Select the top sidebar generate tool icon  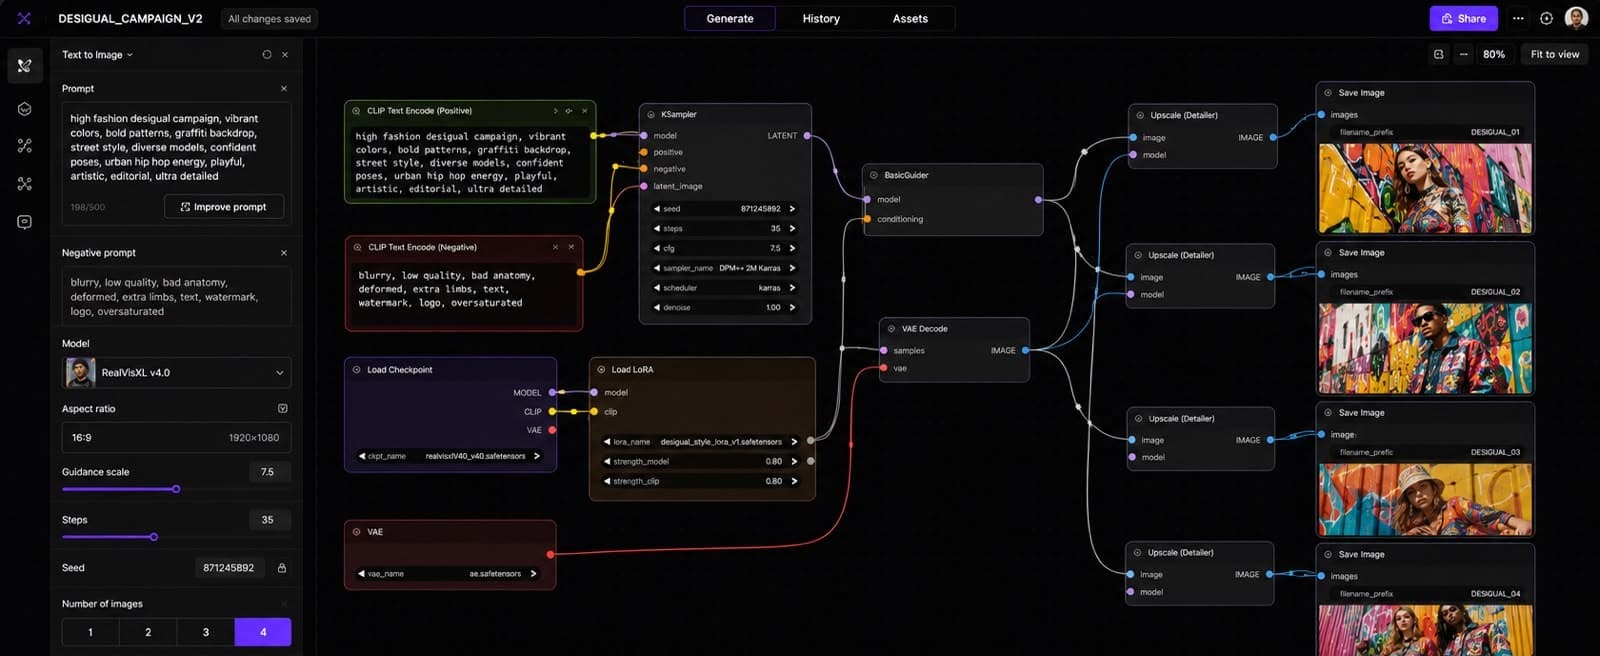(25, 66)
